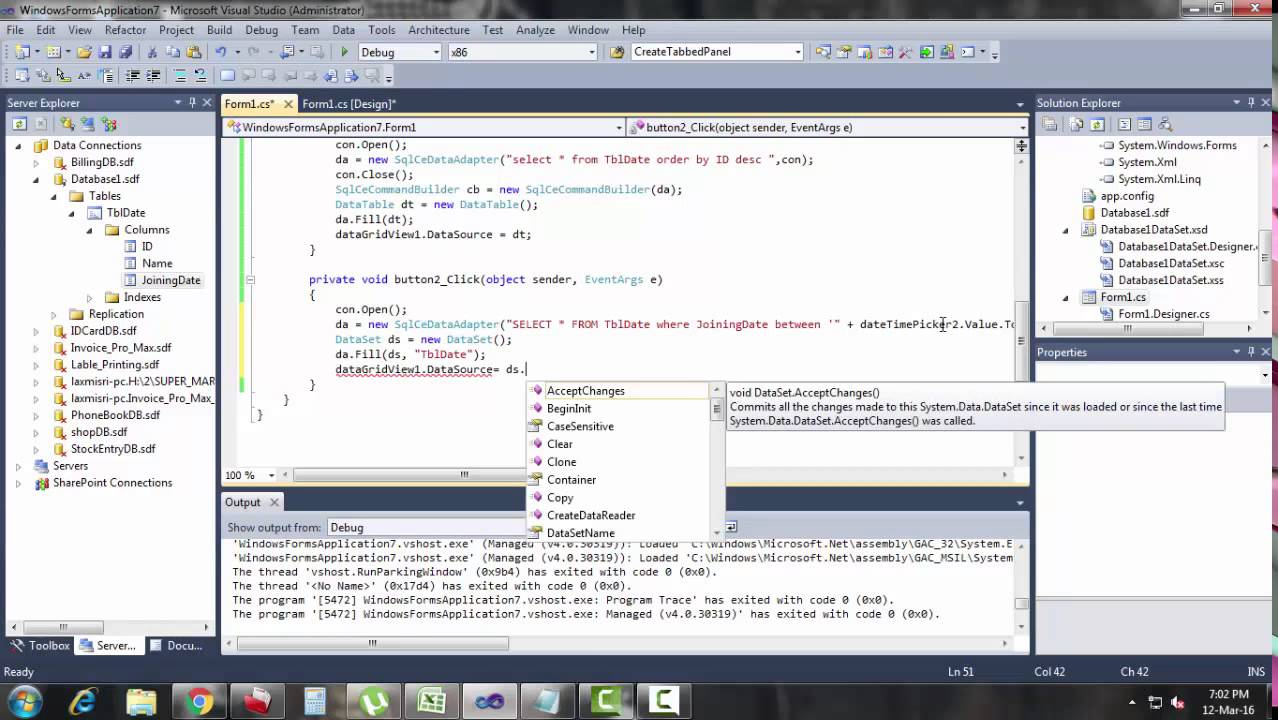Image resolution: width=1278 pixels, height=720 pixels.
Task: Click the Cut scissors icon
Action: pyautogui.click(x=152, y=52)
